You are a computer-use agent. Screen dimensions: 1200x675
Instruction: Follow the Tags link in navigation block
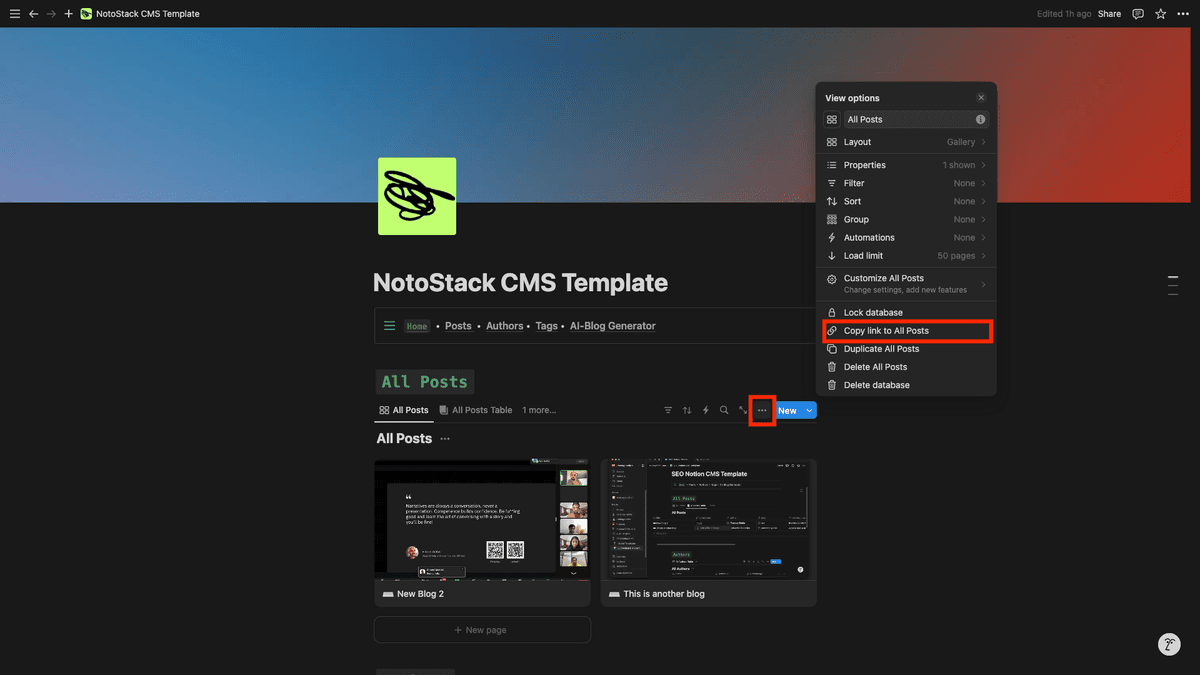pyautogui.click(x=547, y=326)
